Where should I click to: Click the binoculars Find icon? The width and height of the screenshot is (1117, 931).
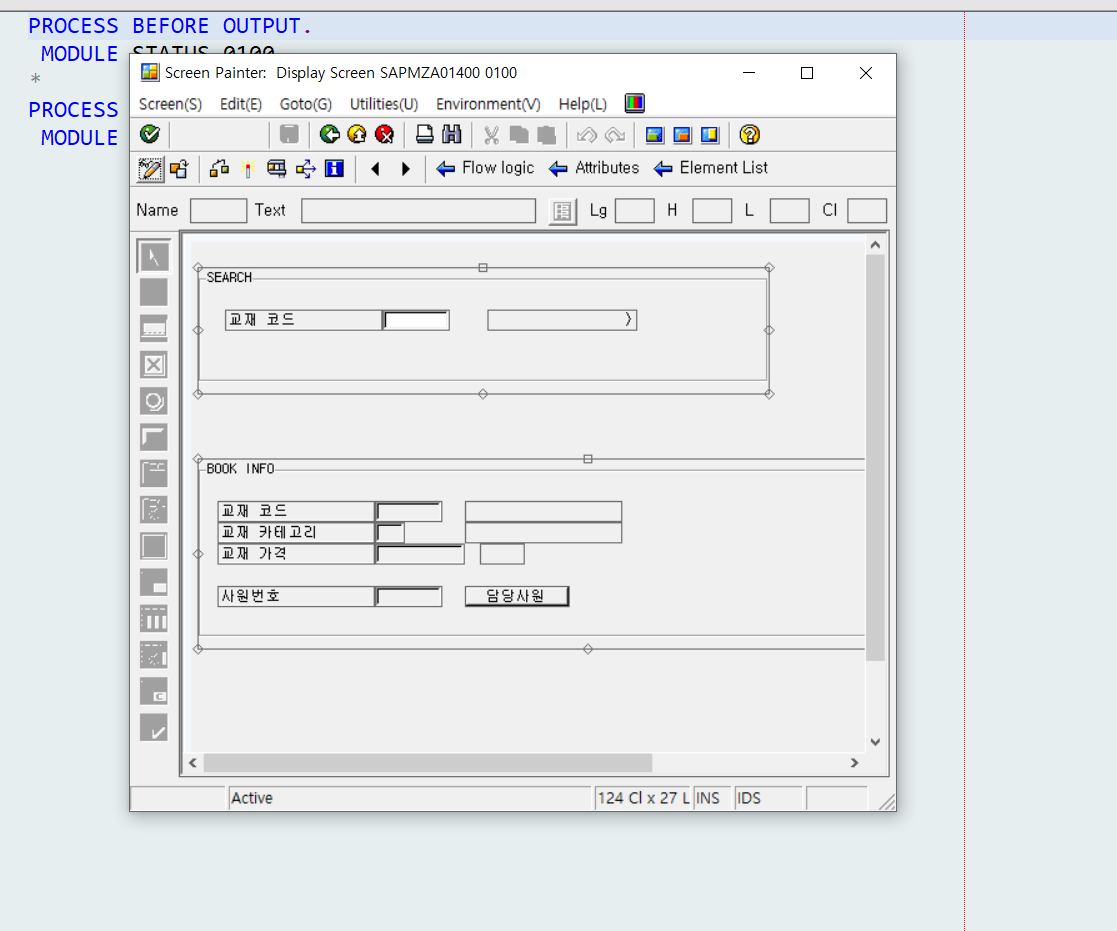pyautogui.click(x=452, y=134)
